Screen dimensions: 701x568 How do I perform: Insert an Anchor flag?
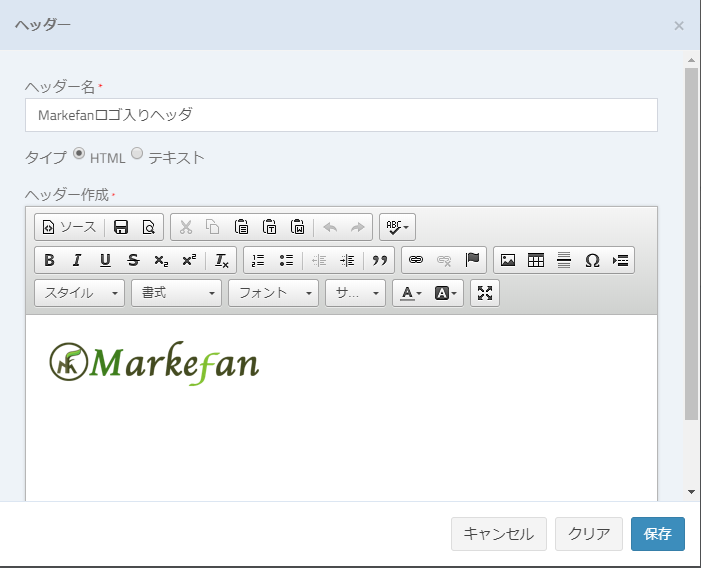pos(472,260)
